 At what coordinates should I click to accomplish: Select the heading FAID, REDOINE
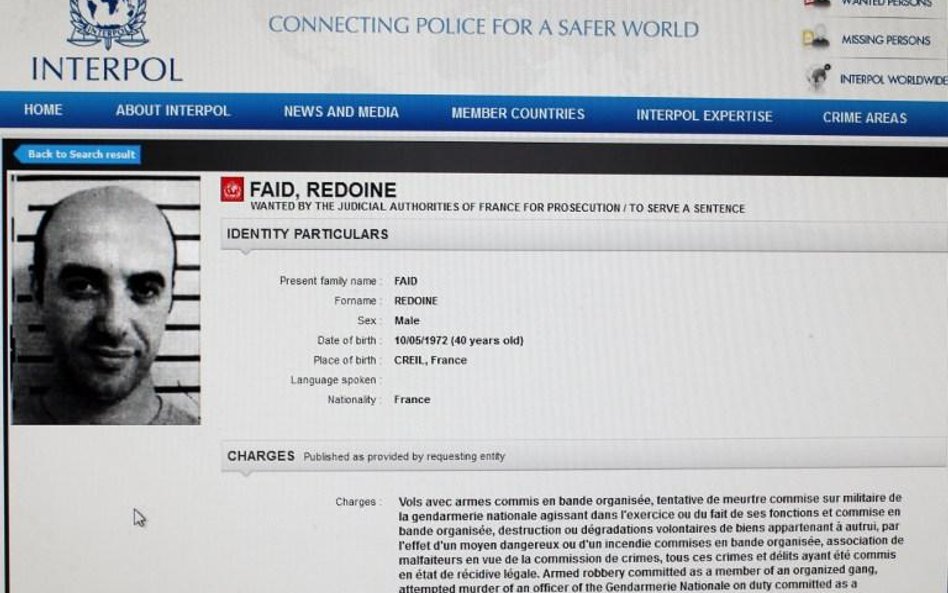(323, 190)
